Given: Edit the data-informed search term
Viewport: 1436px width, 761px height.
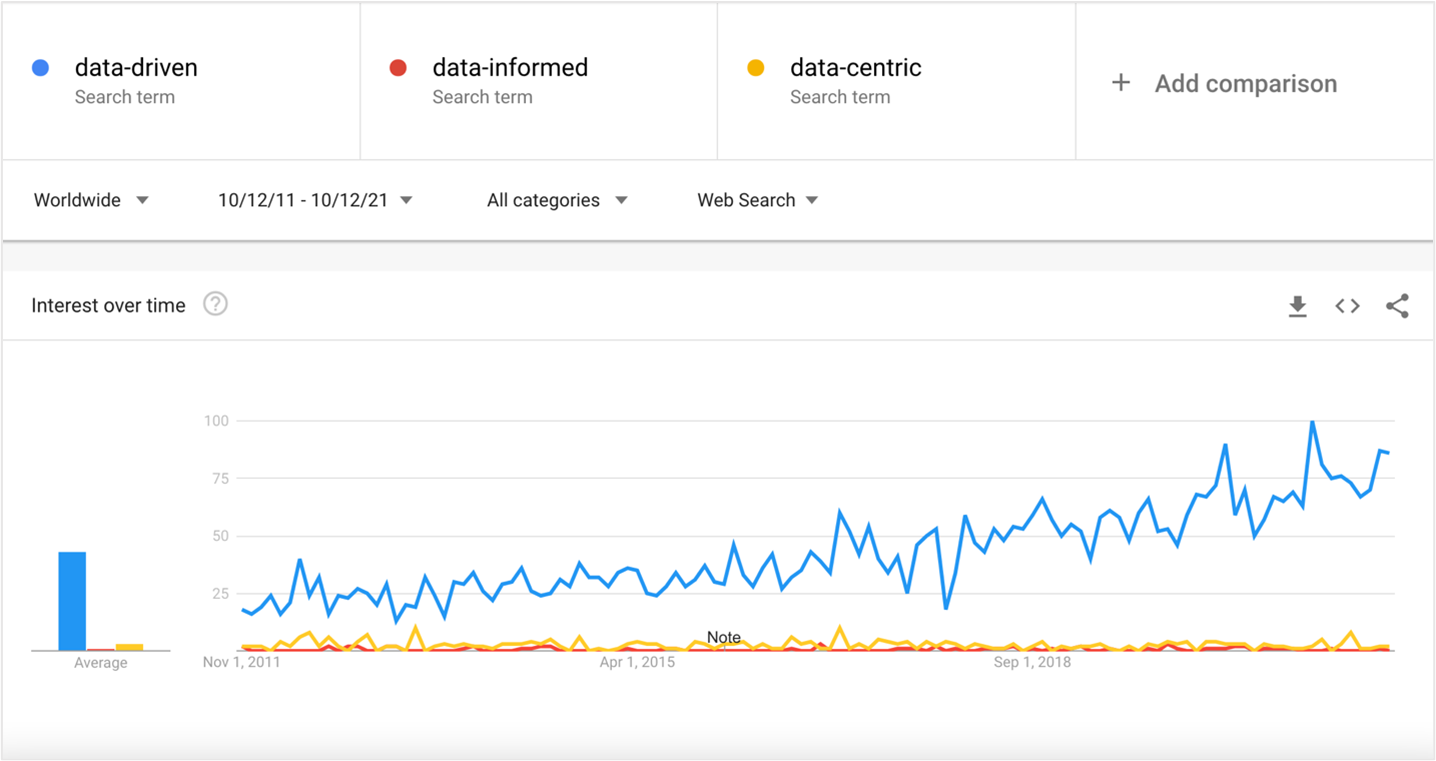Looking at the screenshot, I should pos(510,68).
